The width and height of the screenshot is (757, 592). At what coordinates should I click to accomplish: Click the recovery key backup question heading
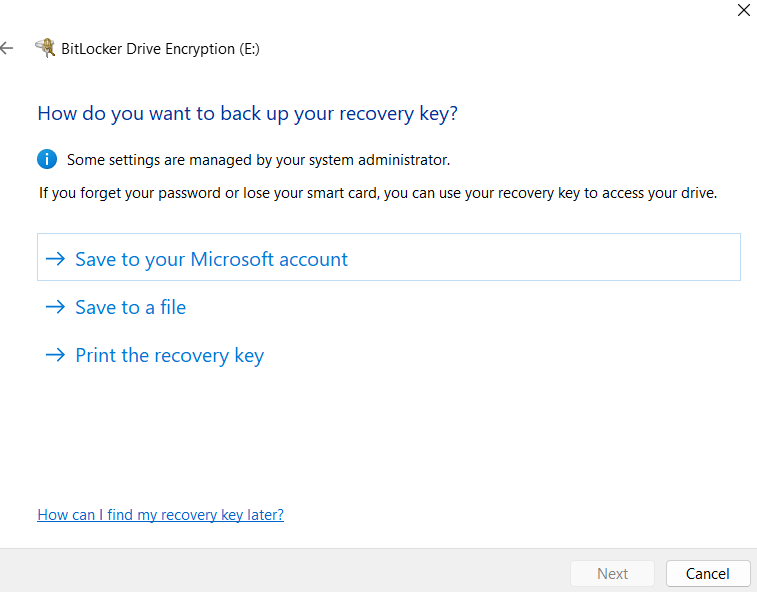point(247,113)
